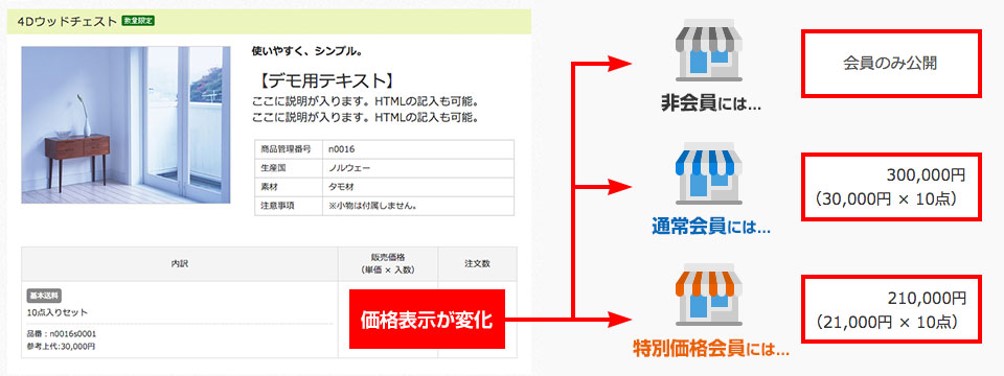Image resolution: width=1004 pixels, height=376 pixels.
Task: Click the 10点入りセット item name
Action: point(58,313)
